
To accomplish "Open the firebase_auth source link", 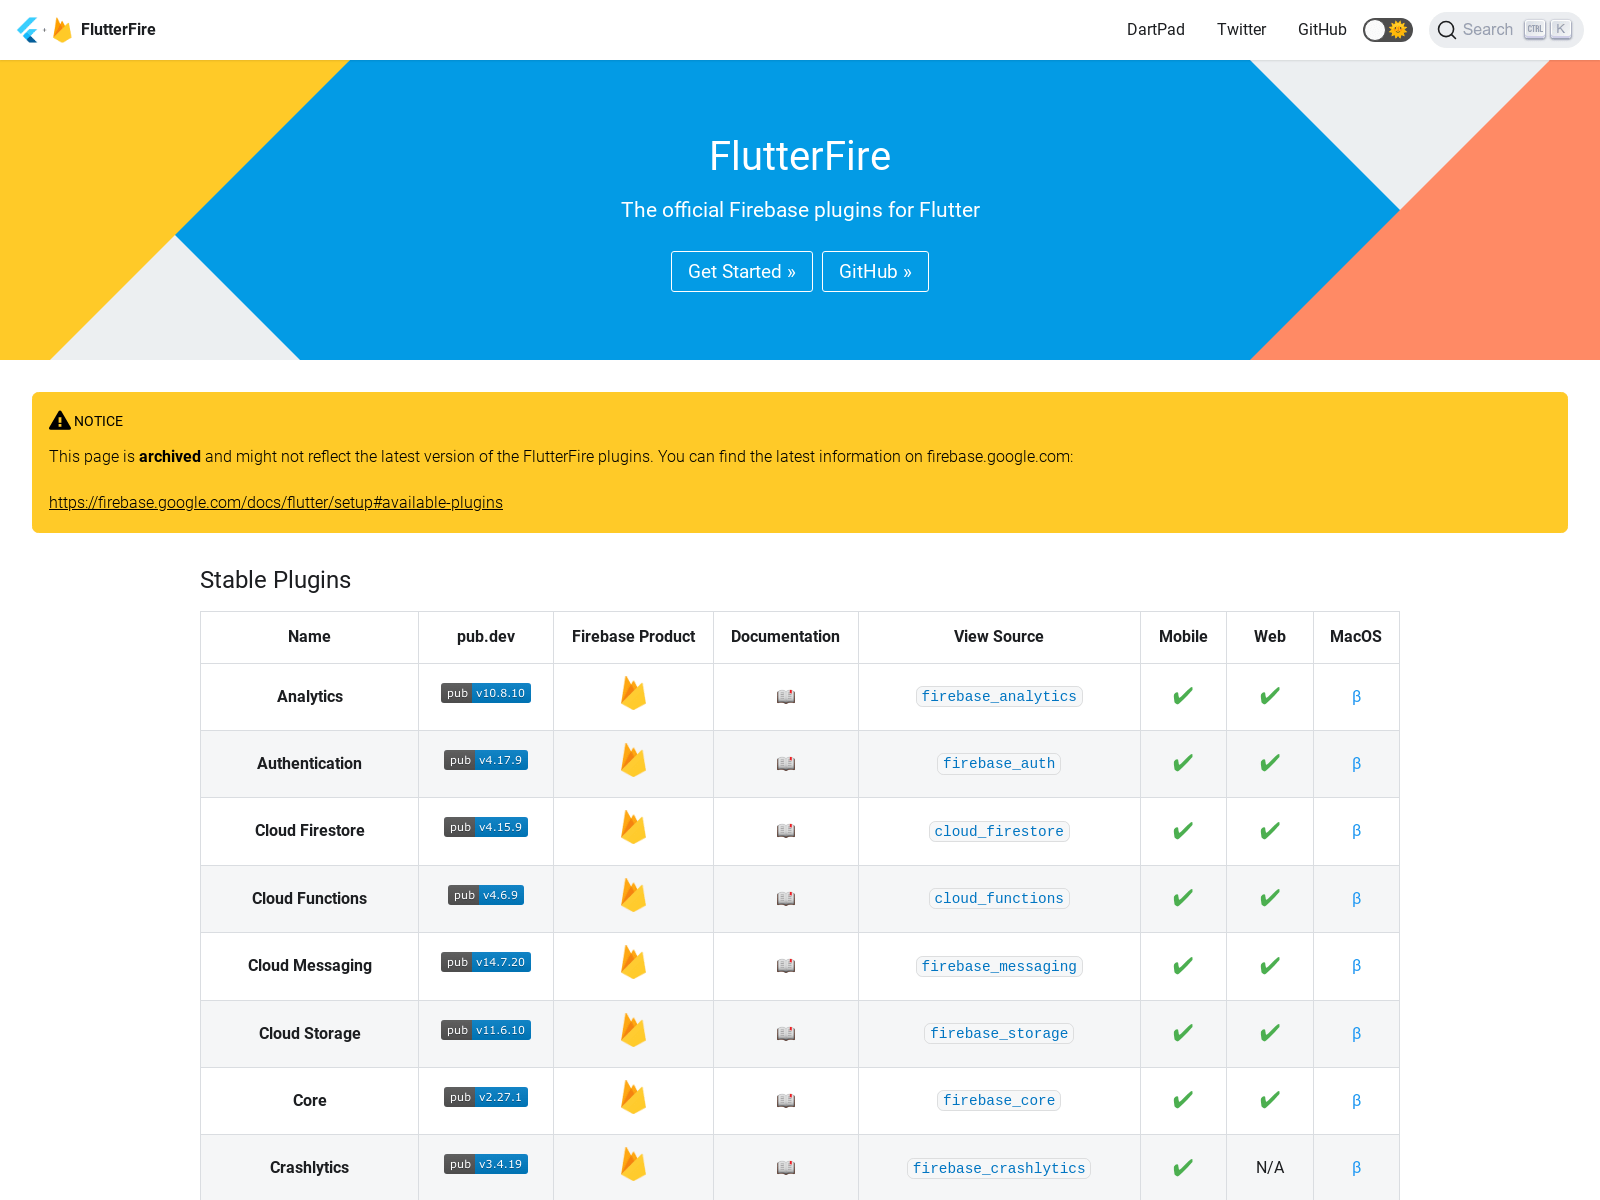I will click(999, 764).
